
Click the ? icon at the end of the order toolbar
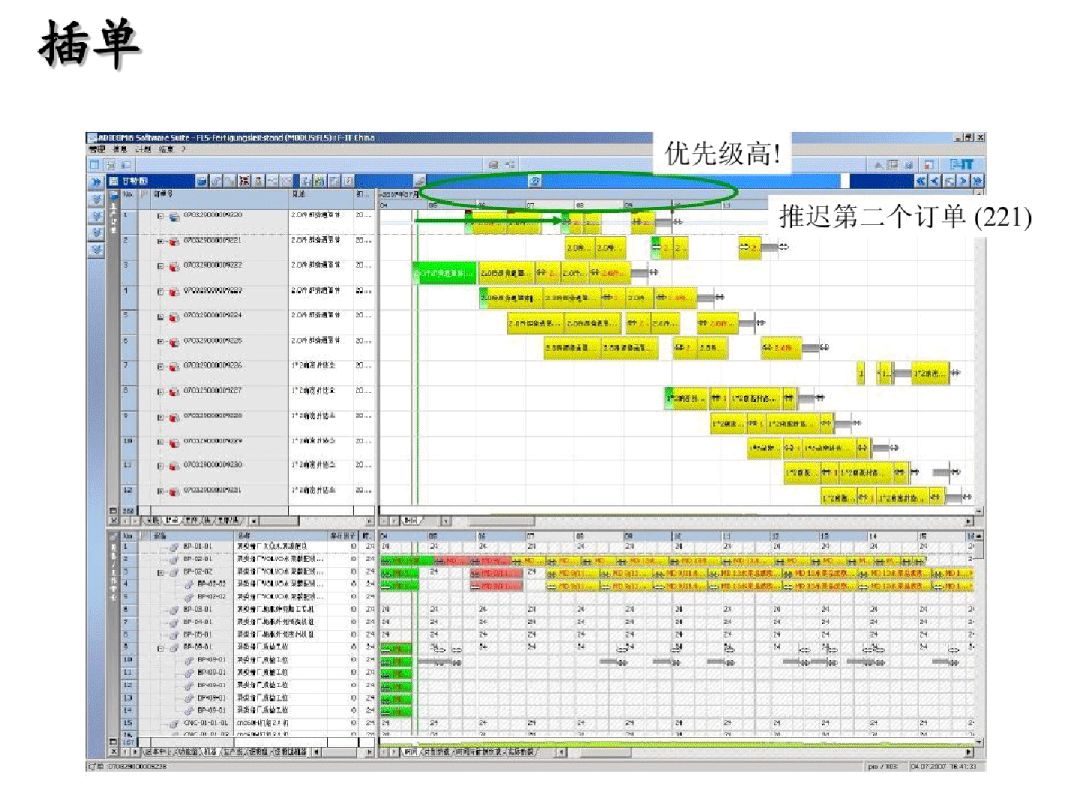coord(349,181)
